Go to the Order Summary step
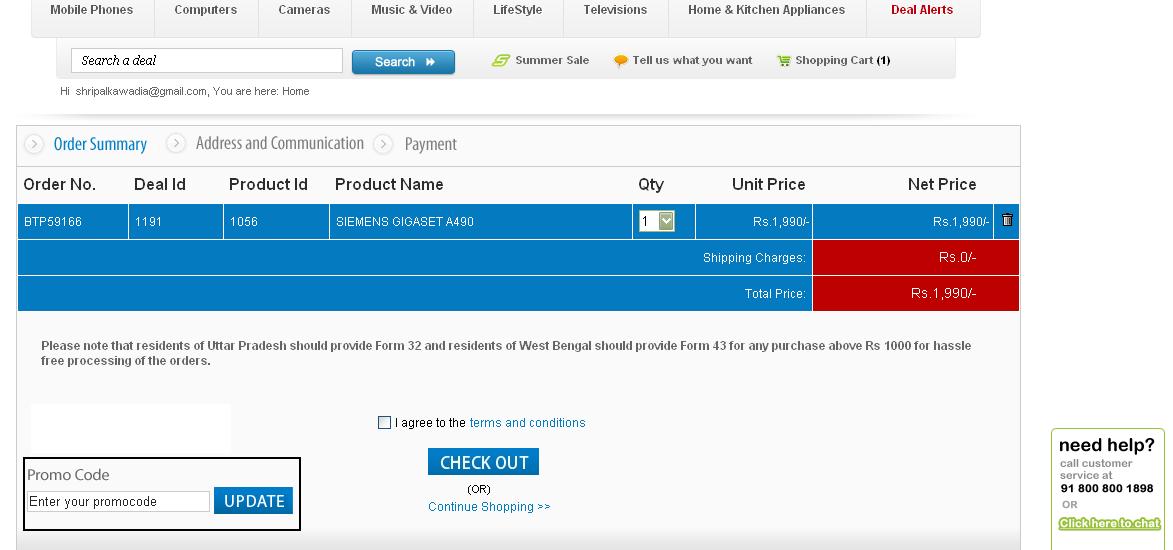 [x=100, y=144]
